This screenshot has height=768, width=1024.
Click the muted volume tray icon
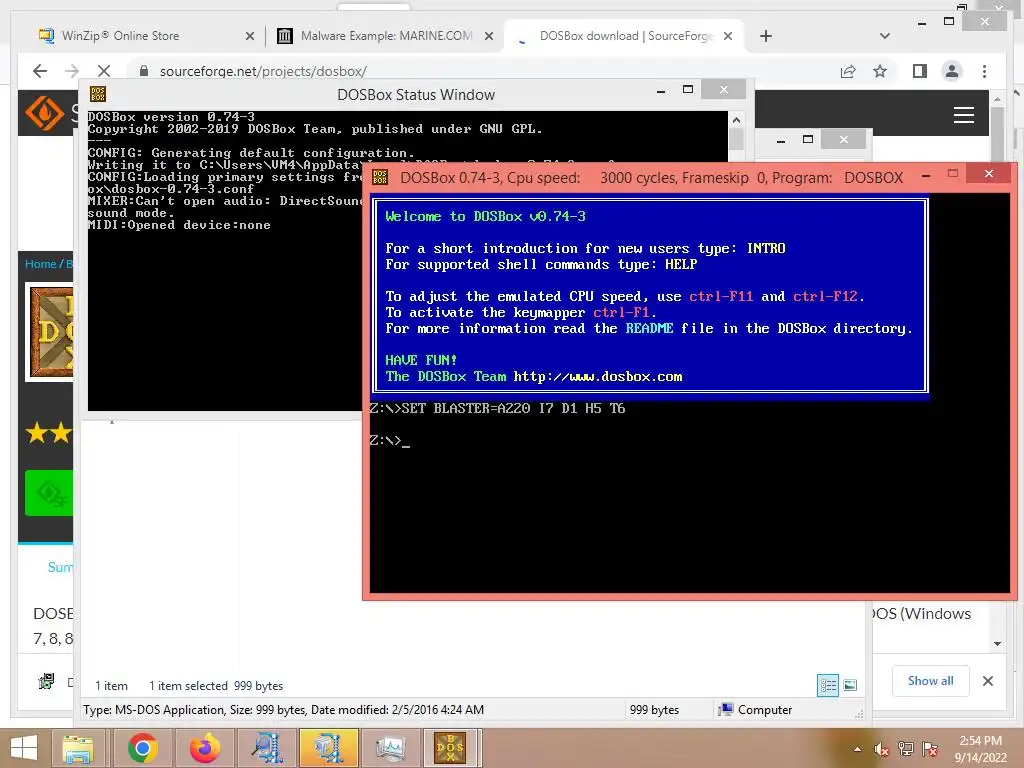[882, 749]
